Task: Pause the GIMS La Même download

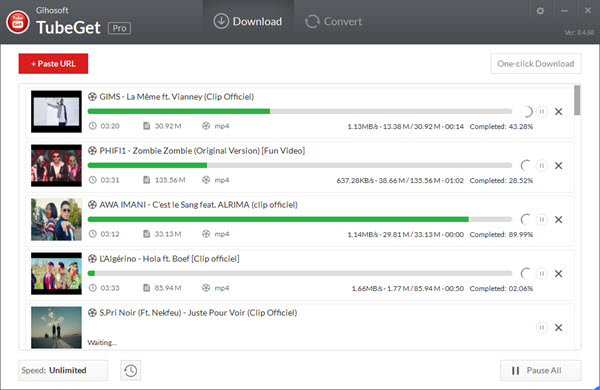Action: [x=541, y=111]
